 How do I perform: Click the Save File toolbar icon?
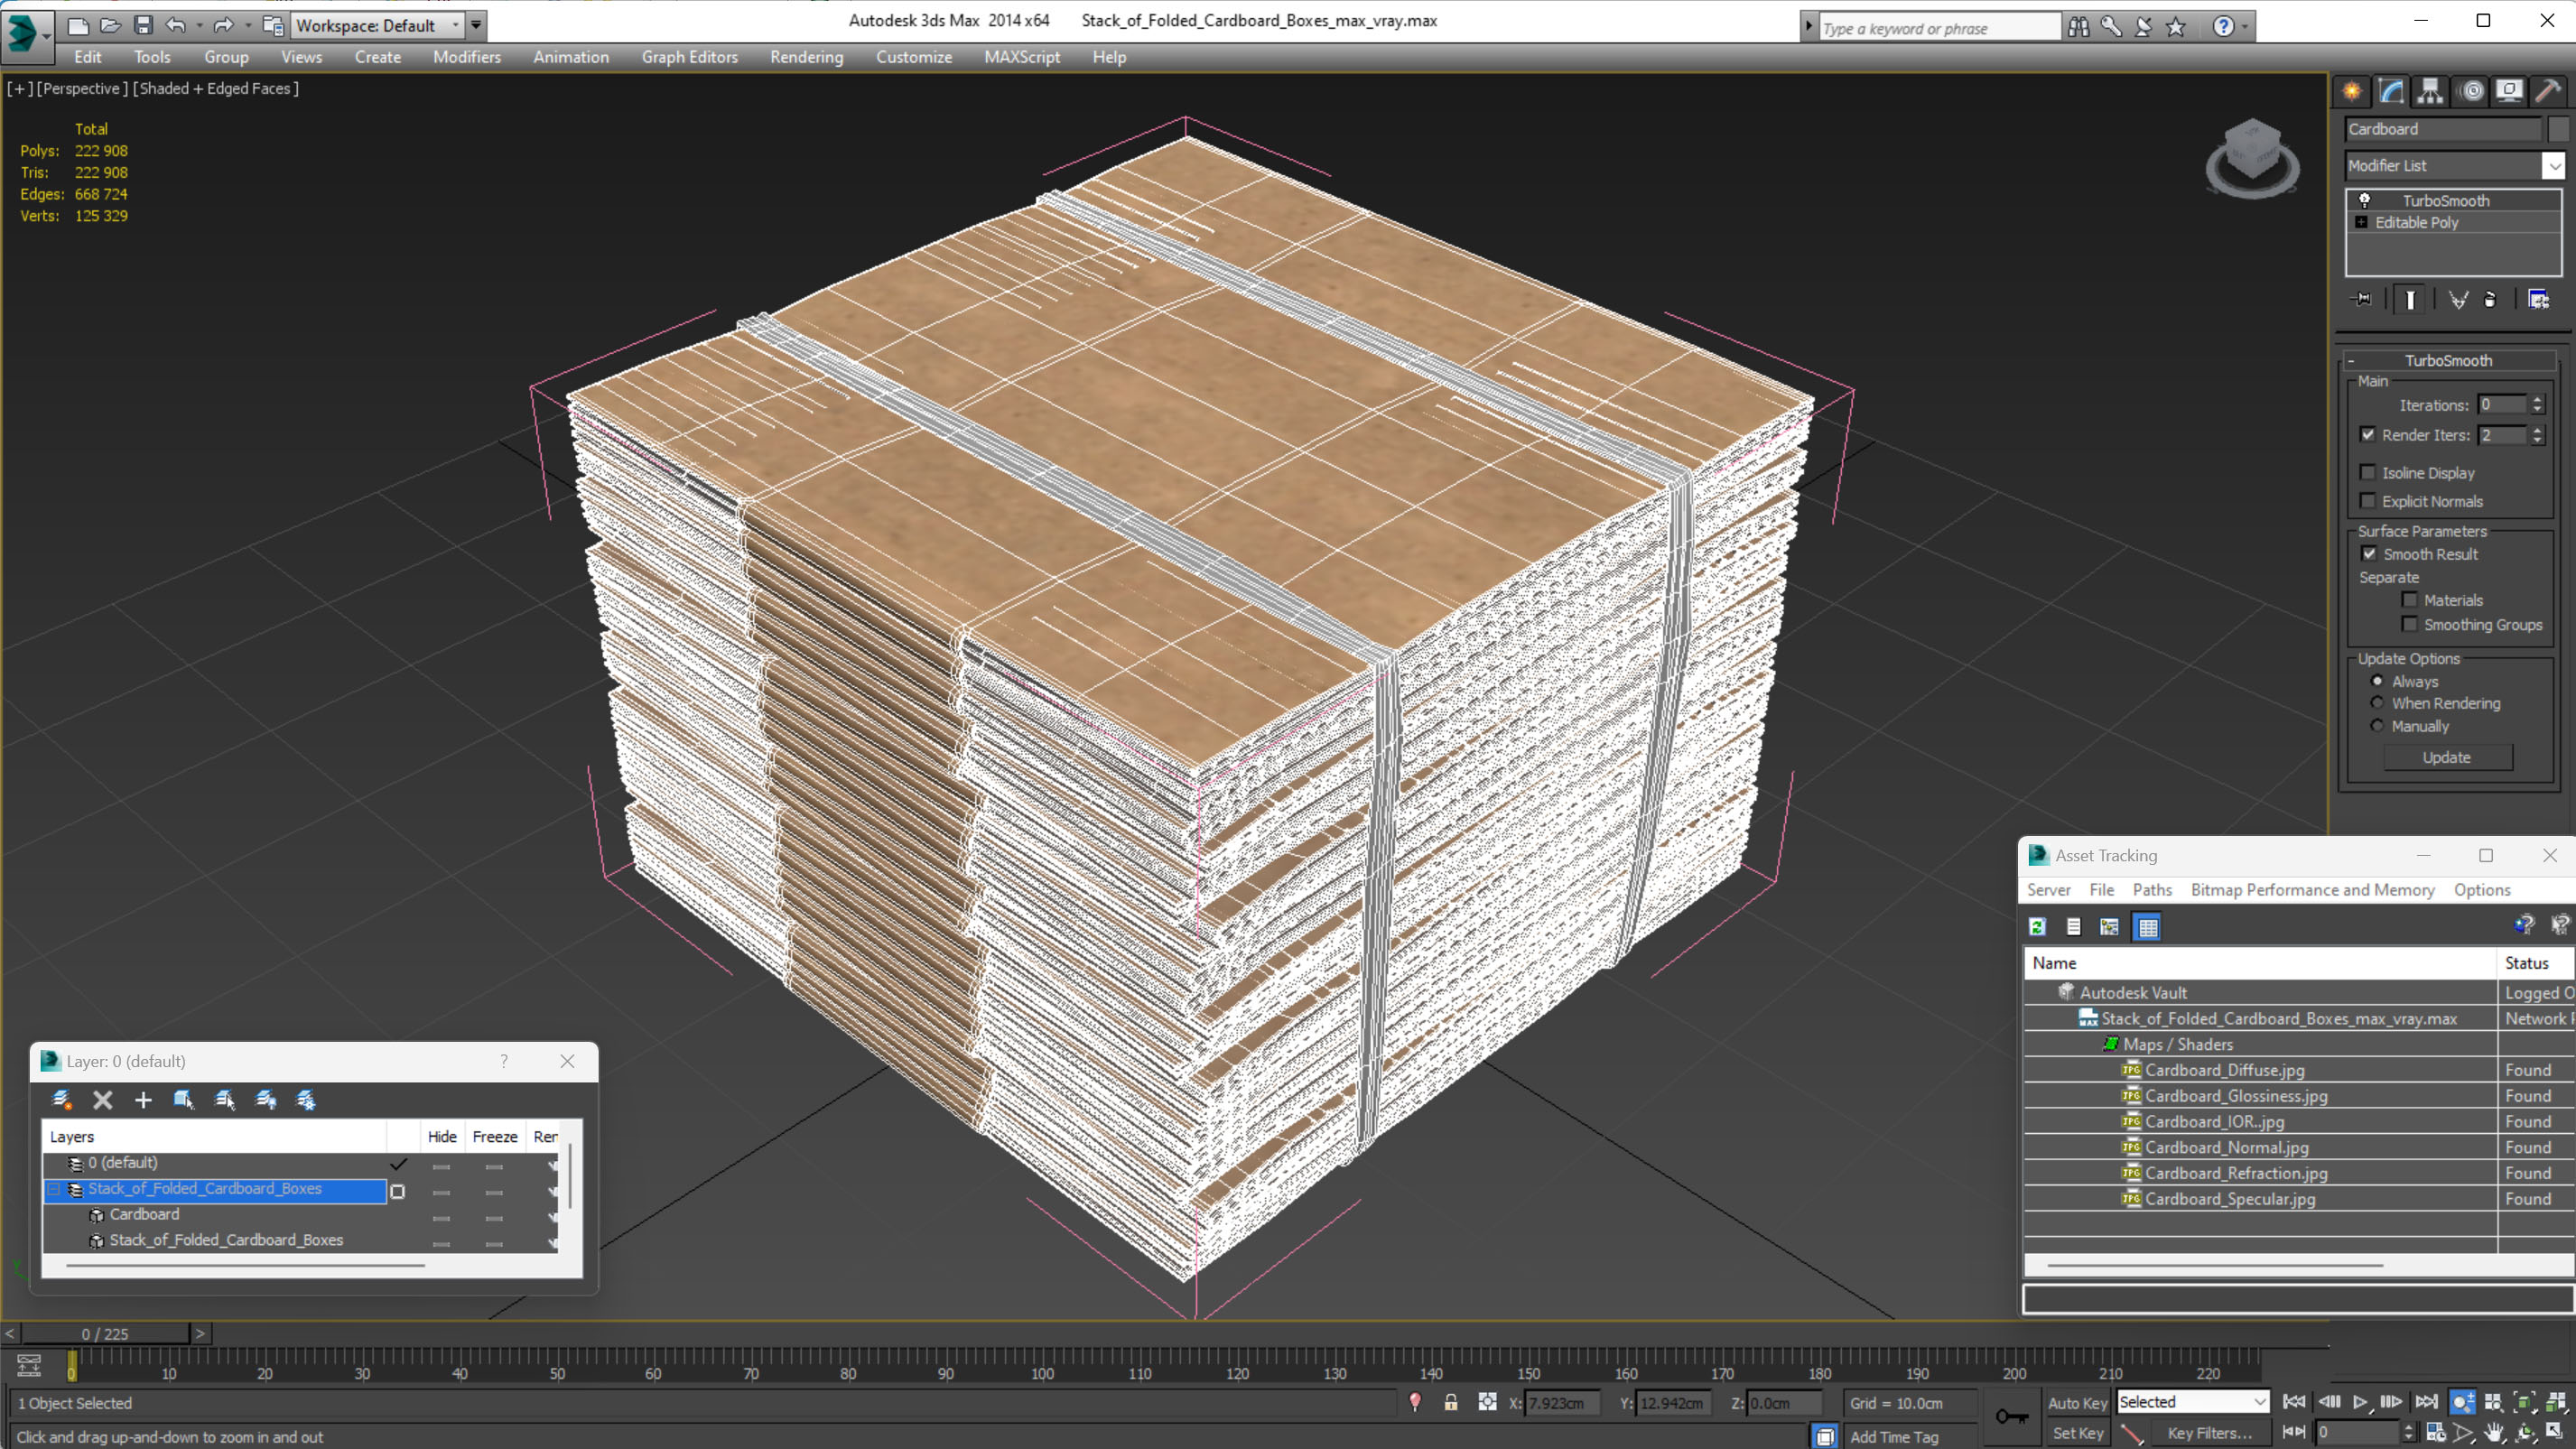coord(143,25)
